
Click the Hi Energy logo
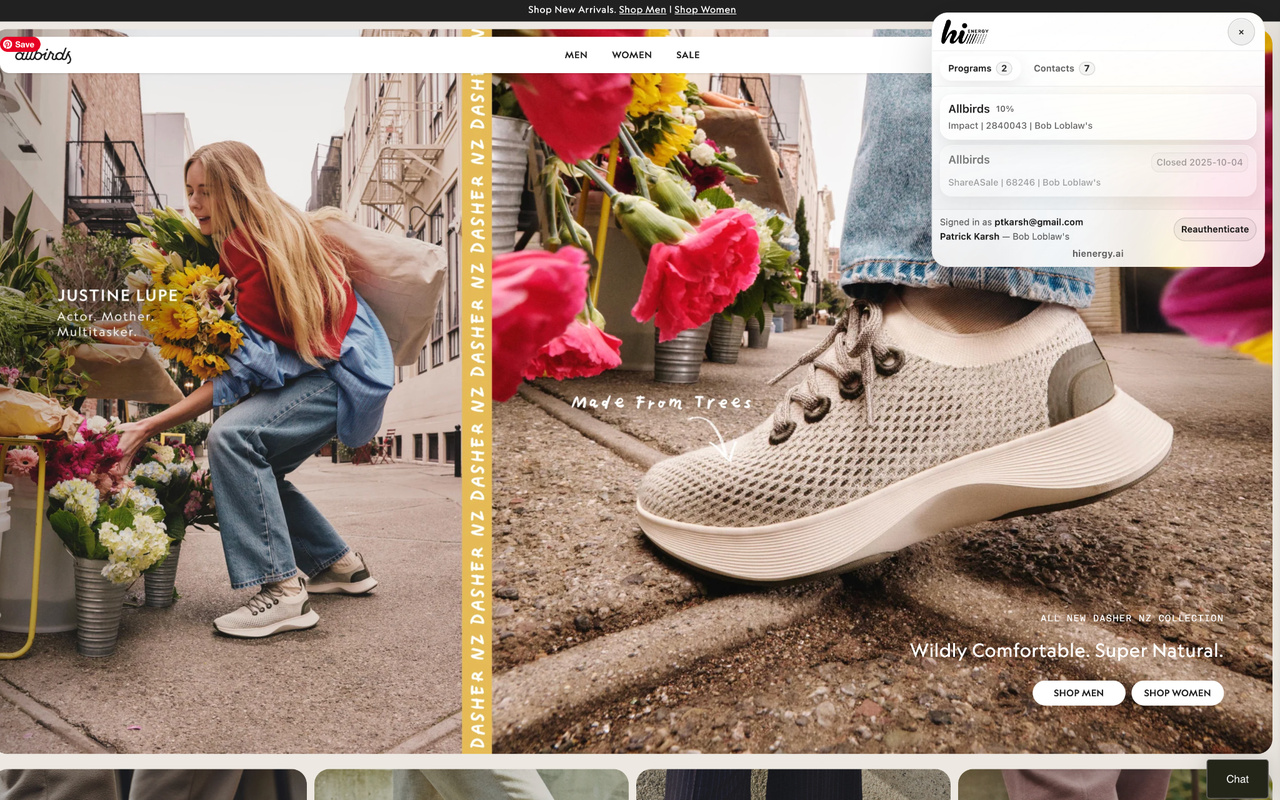964,33
